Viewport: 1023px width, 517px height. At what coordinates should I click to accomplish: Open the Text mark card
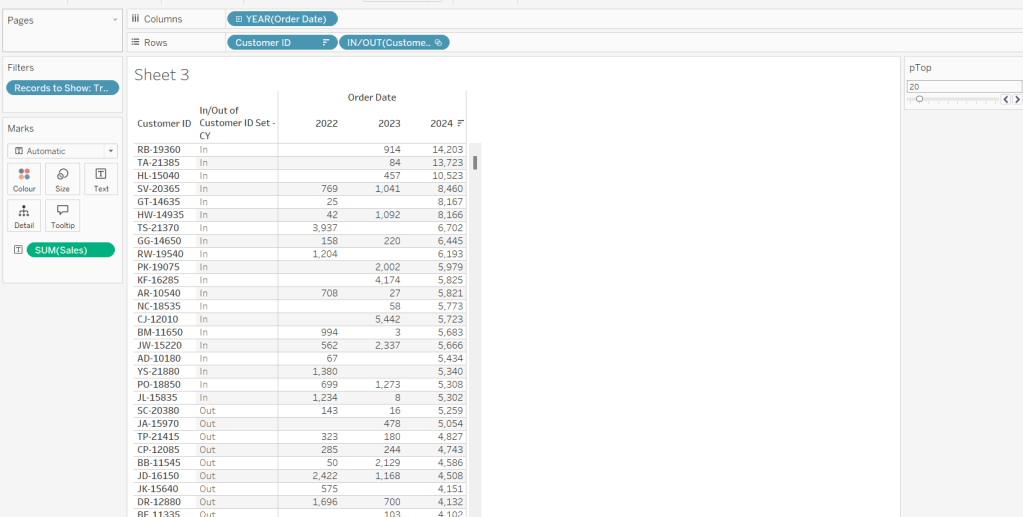coord(101,180)
